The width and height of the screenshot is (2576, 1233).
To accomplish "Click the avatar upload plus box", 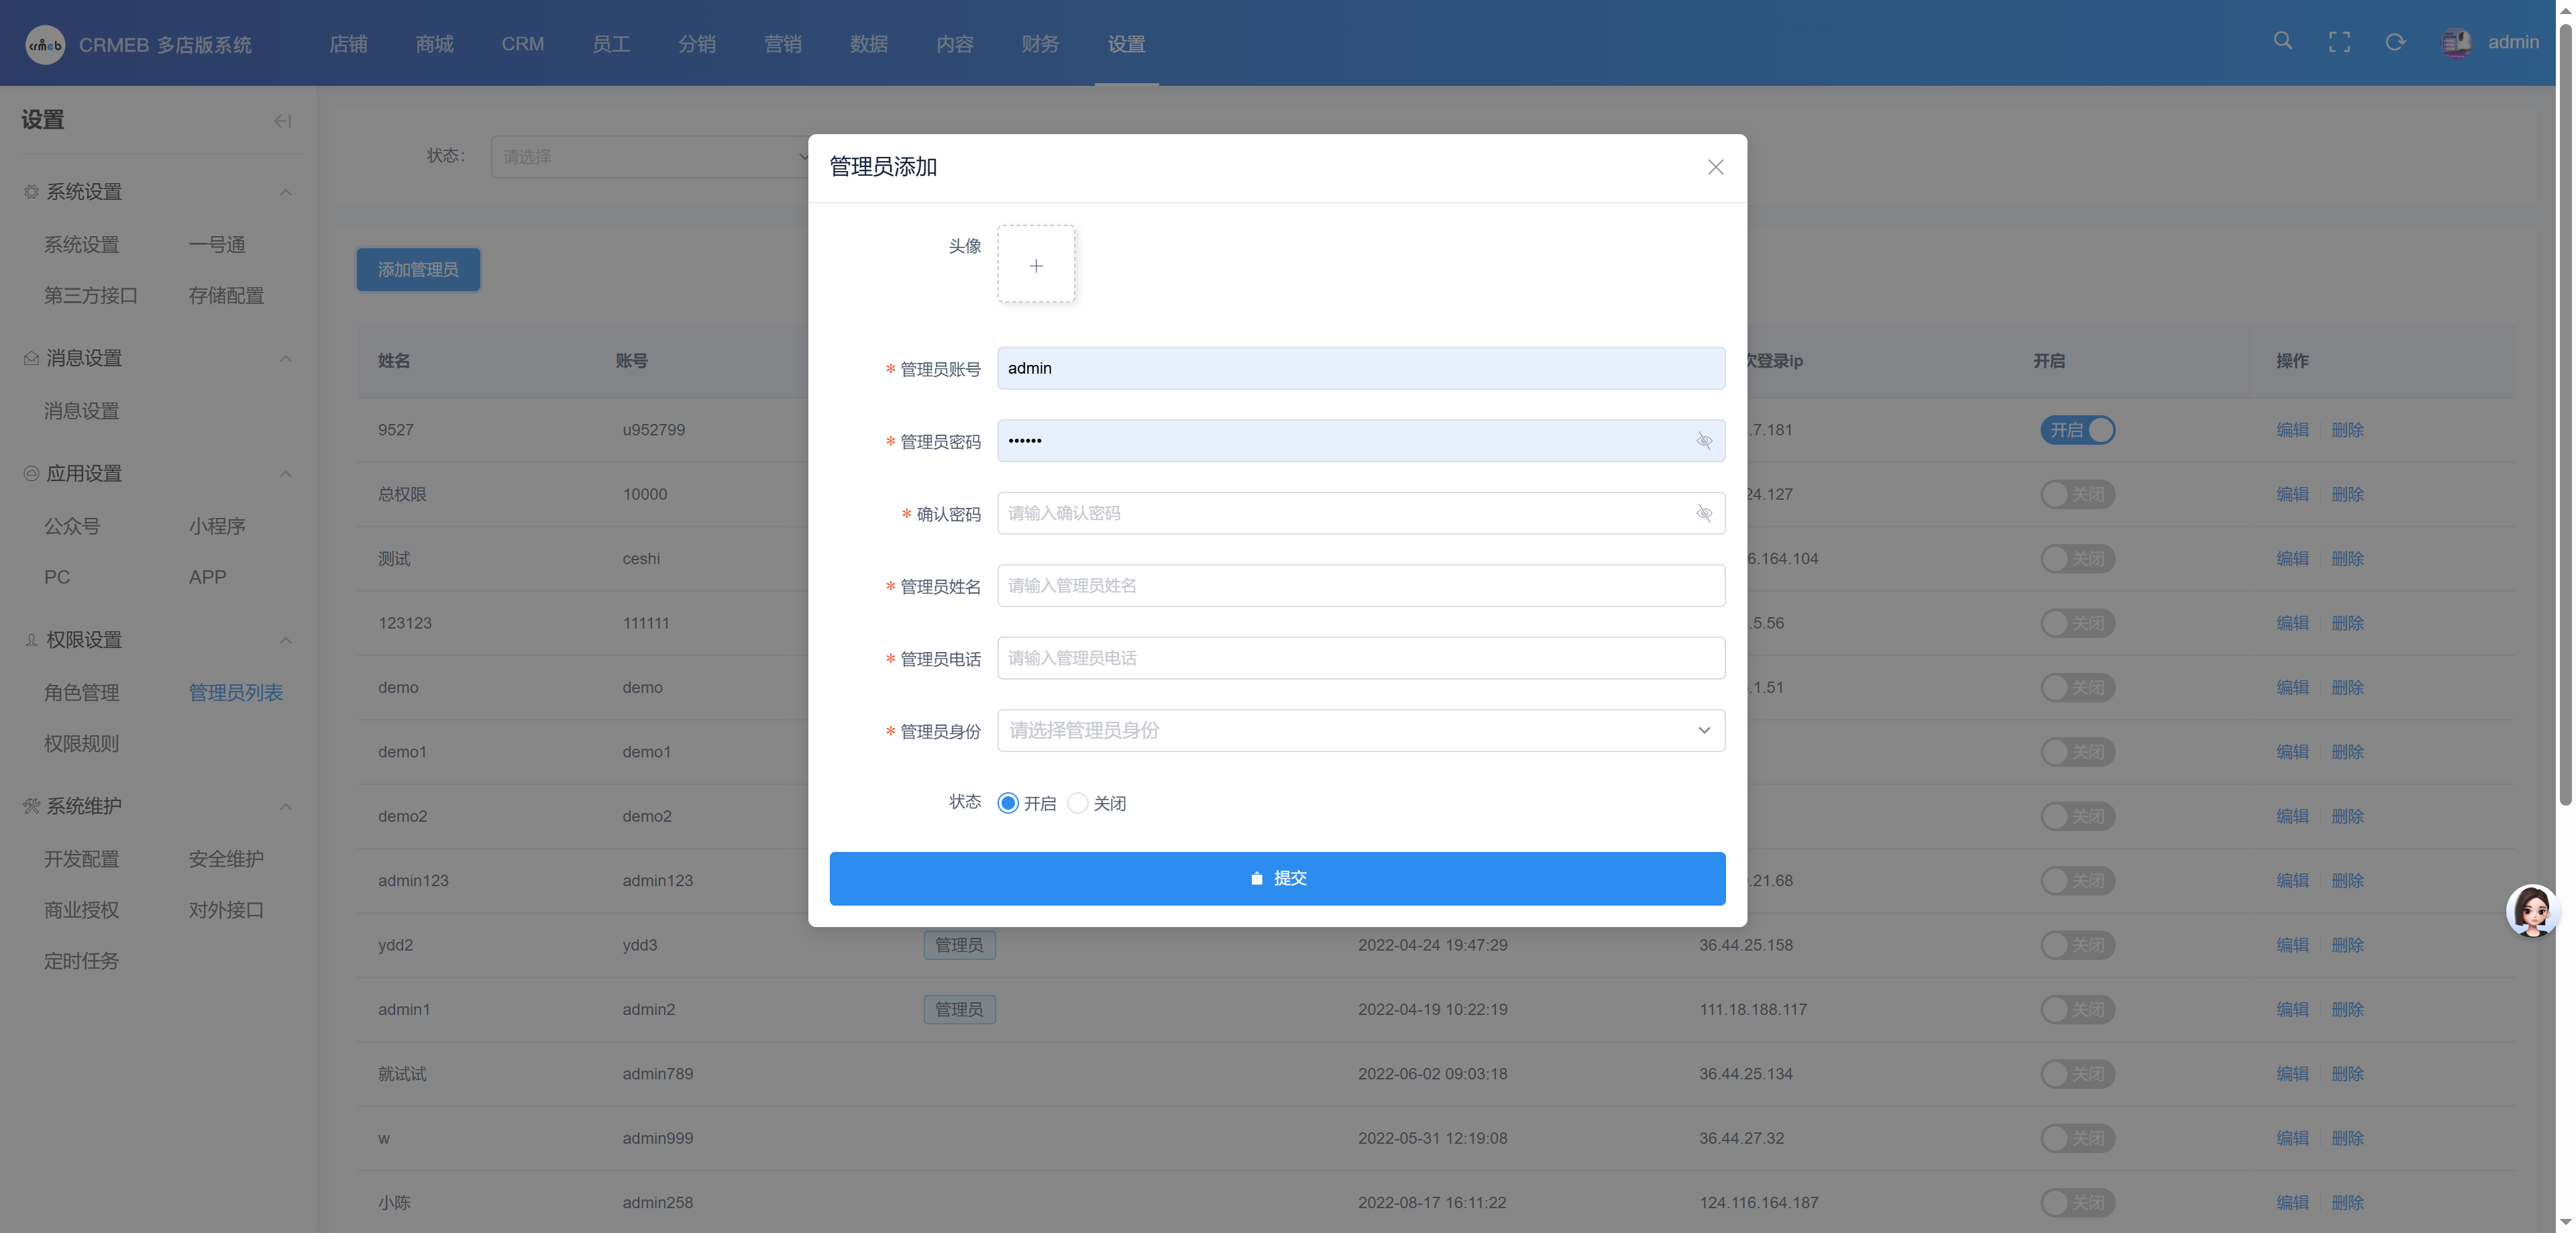I will pyautogui.click(x=1036, y=265).
